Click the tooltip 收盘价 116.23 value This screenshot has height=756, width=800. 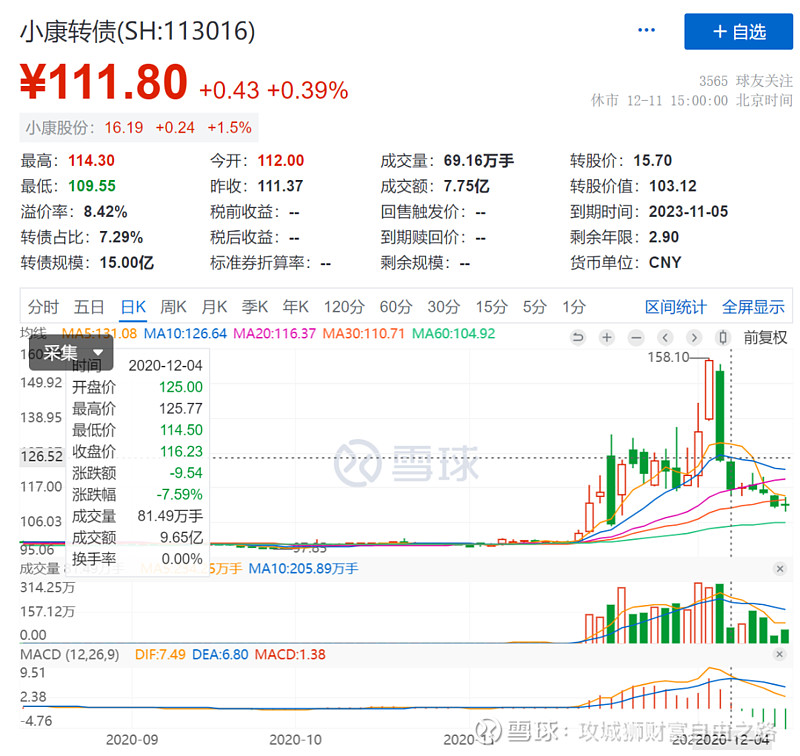click(181, 451)
